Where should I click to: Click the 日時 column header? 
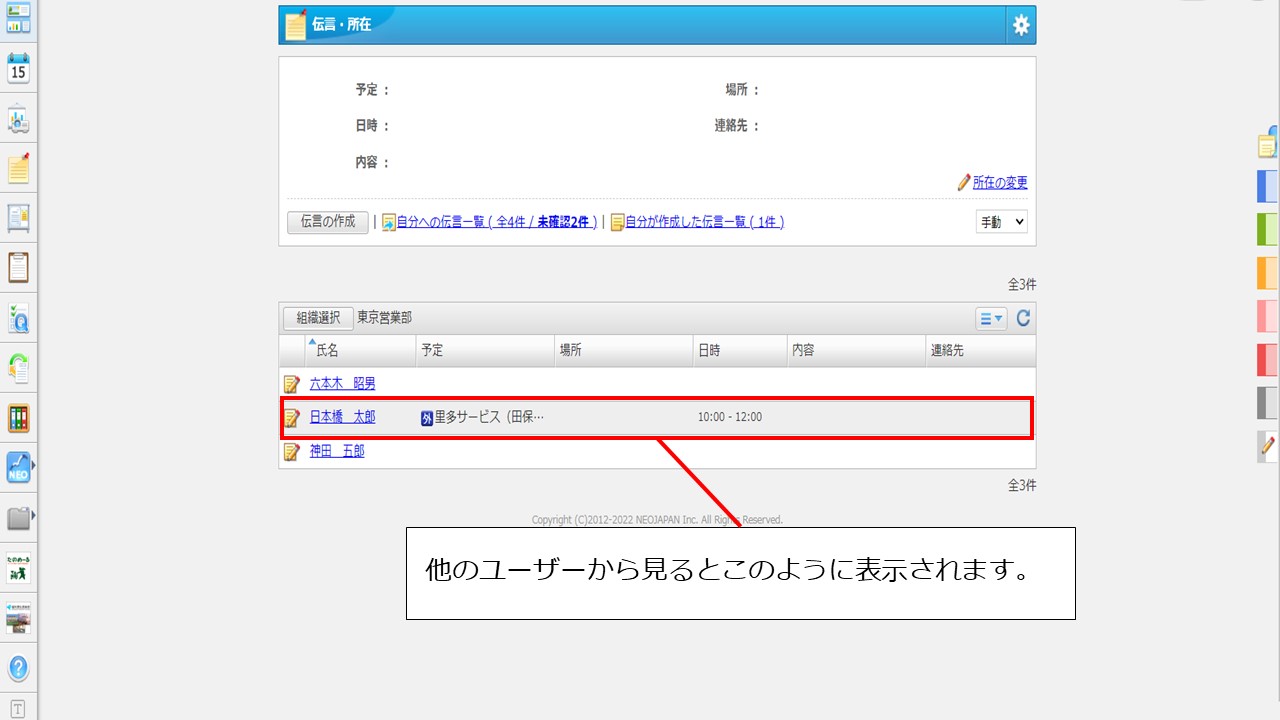coord(709,351)
